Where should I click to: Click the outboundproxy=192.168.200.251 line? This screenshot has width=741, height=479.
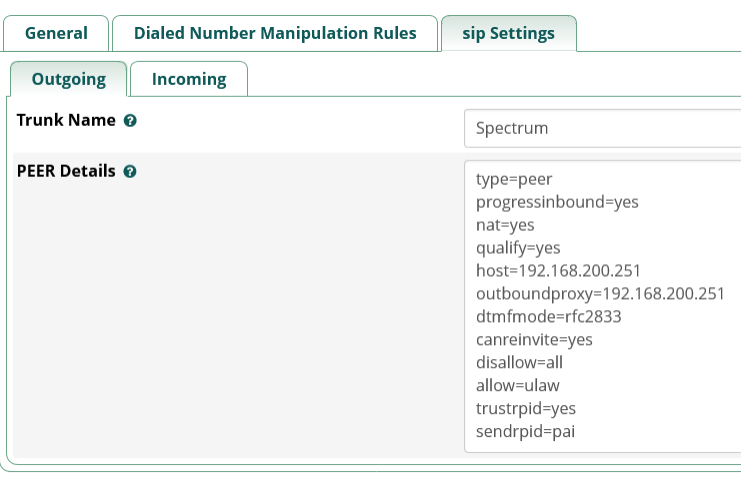point(600,294)
